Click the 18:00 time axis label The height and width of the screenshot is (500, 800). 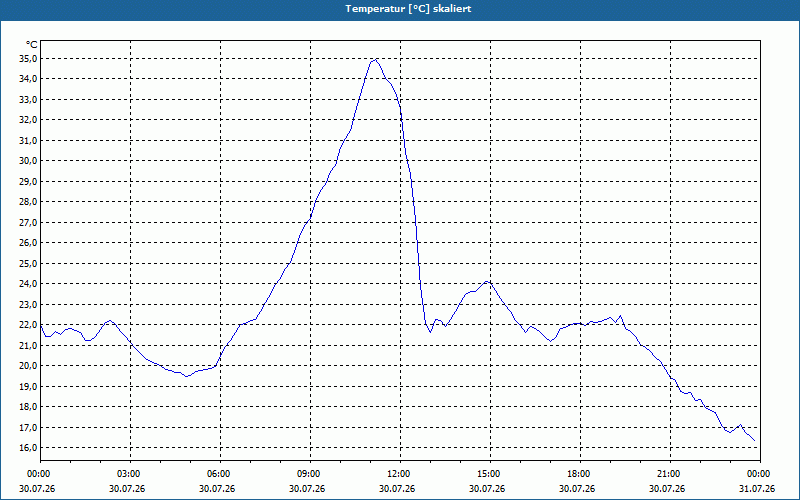(580, 474)
